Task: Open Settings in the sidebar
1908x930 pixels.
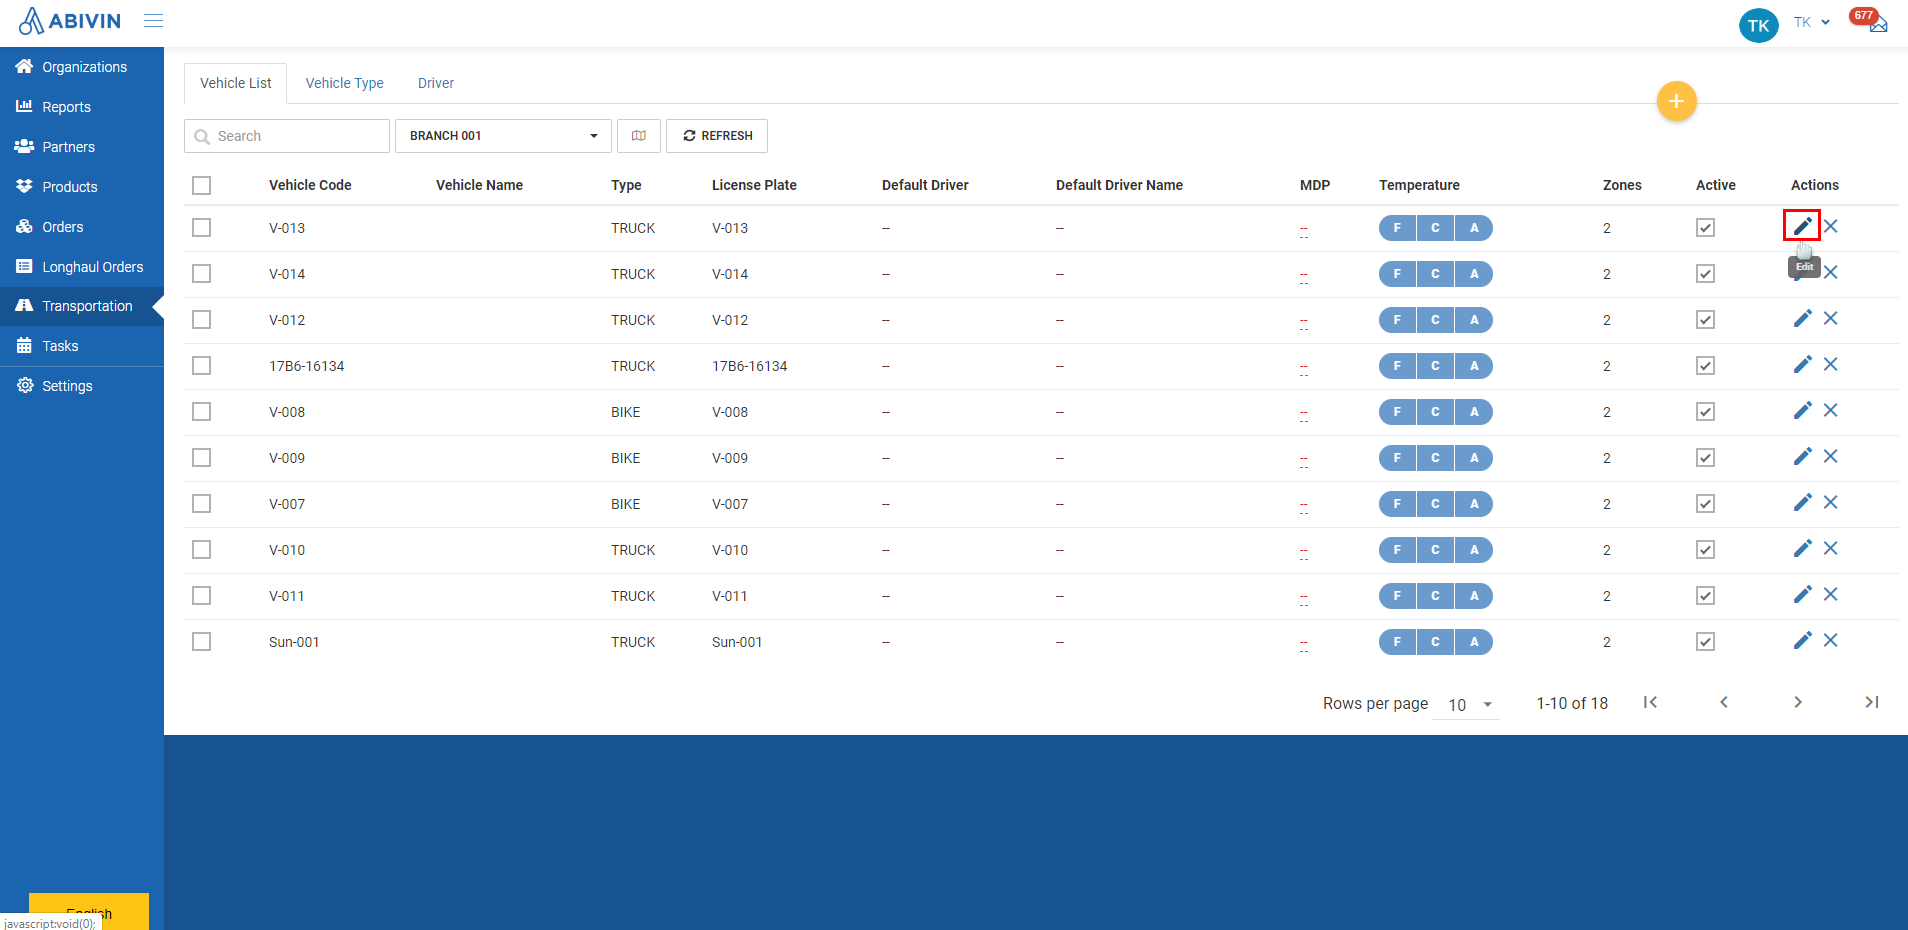Action: pos(82,386)
